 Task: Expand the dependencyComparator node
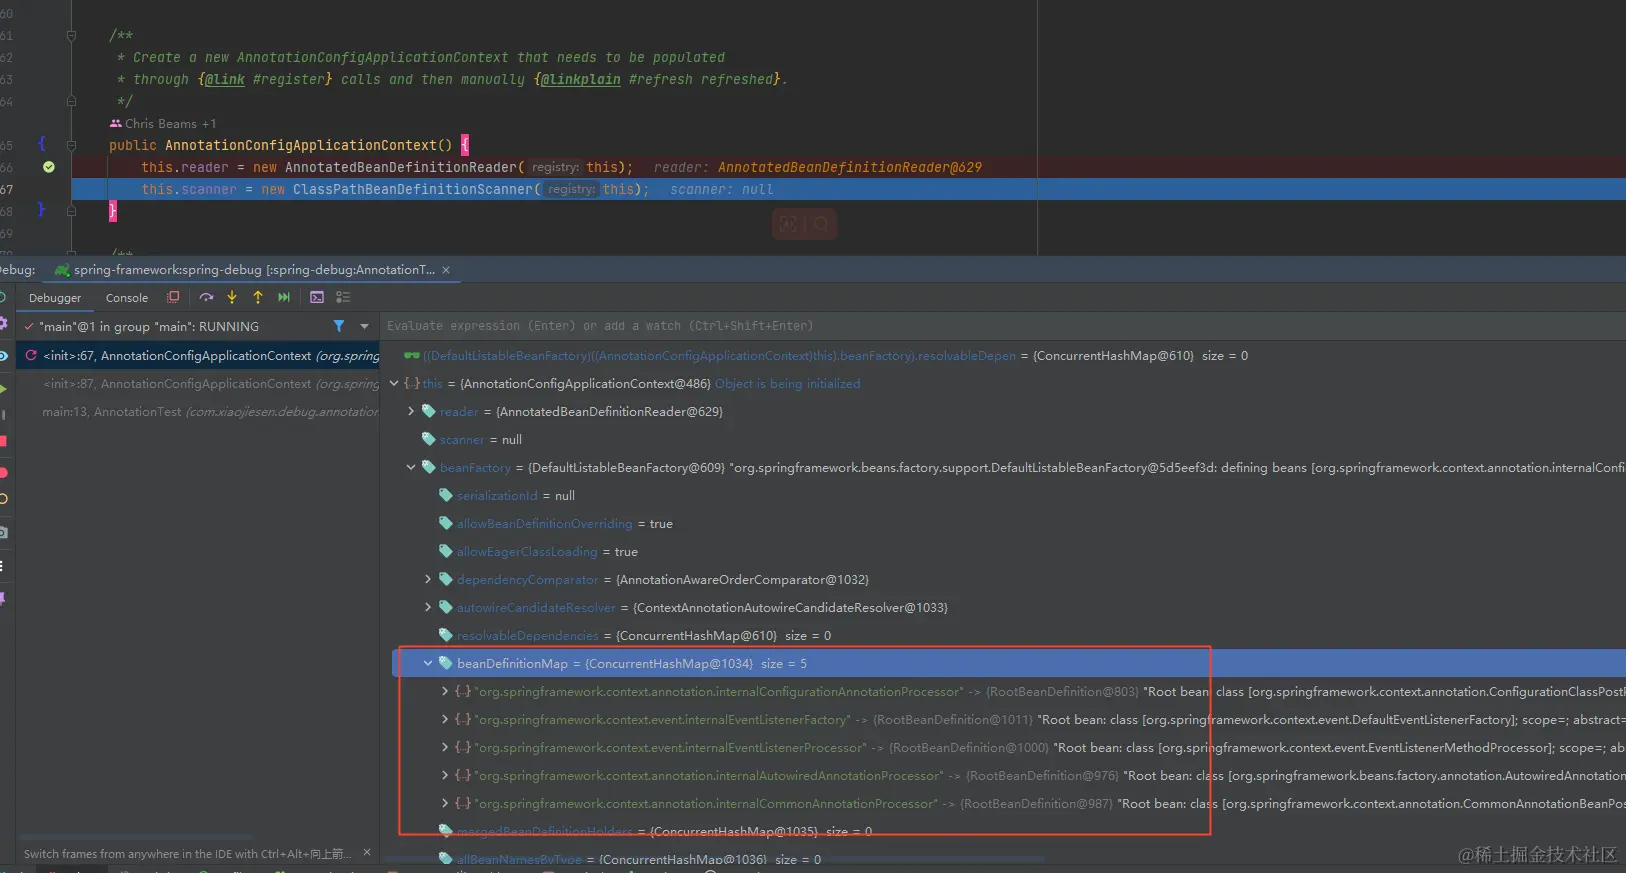428,579
